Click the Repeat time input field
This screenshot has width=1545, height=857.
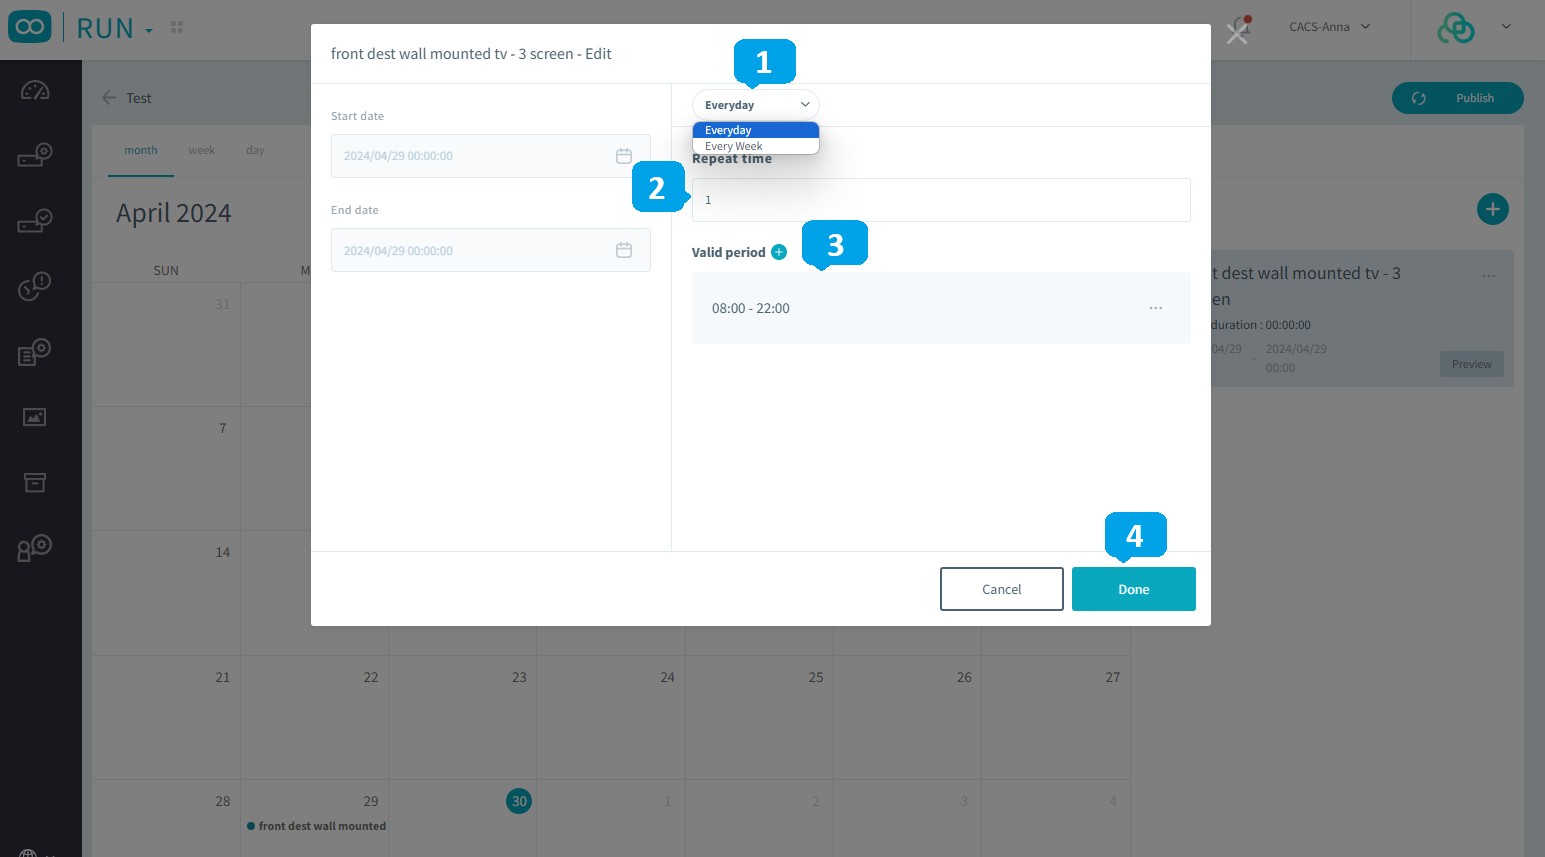click(x=941, y=200)
